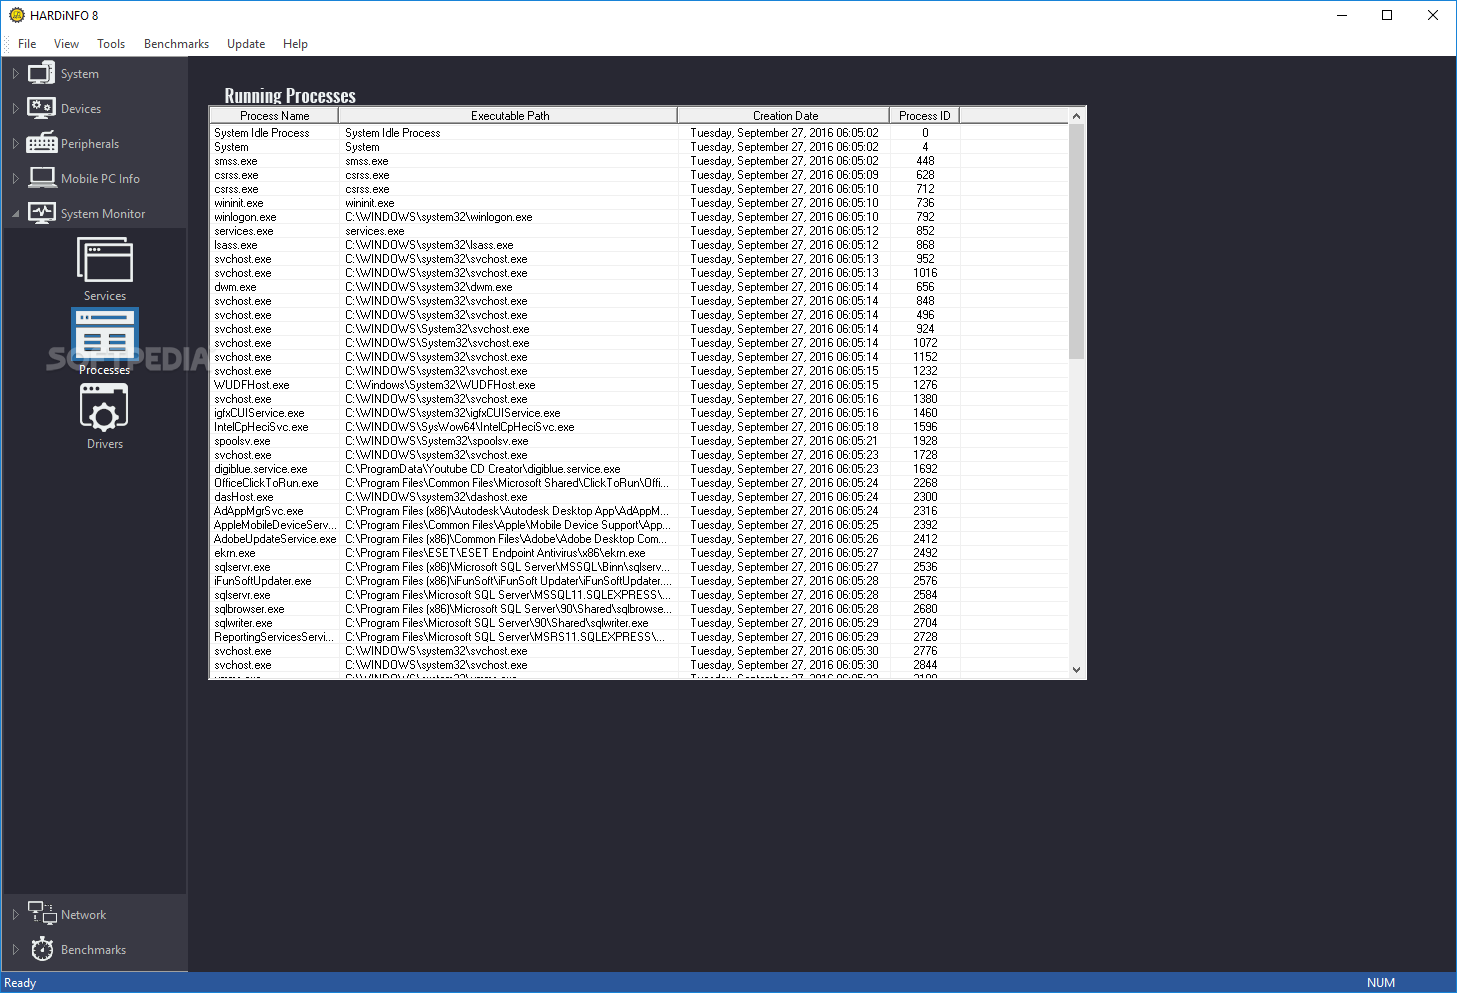The width and height of the screenshot is (1457, 993).
Task: Click the process list scroll up arrow
Action: click(1076, 116)
